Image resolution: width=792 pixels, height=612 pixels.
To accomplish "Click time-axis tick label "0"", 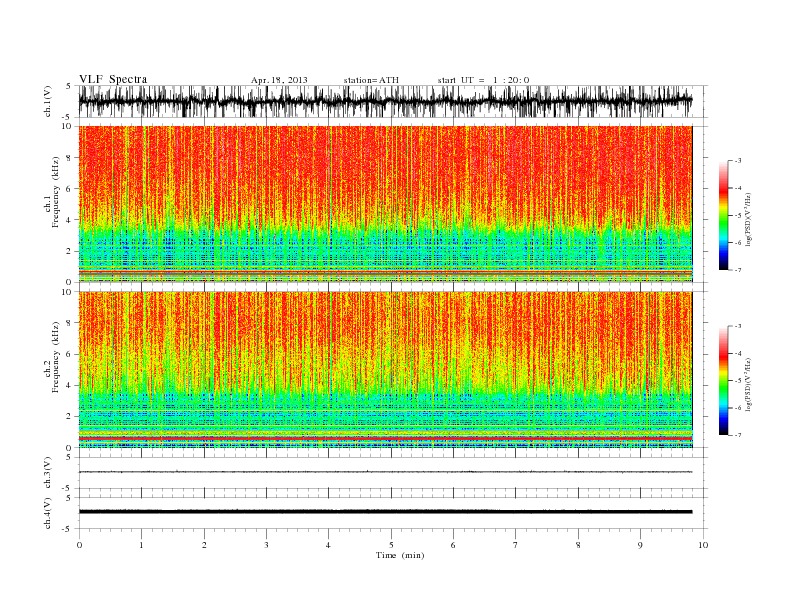I will [79, 545].
